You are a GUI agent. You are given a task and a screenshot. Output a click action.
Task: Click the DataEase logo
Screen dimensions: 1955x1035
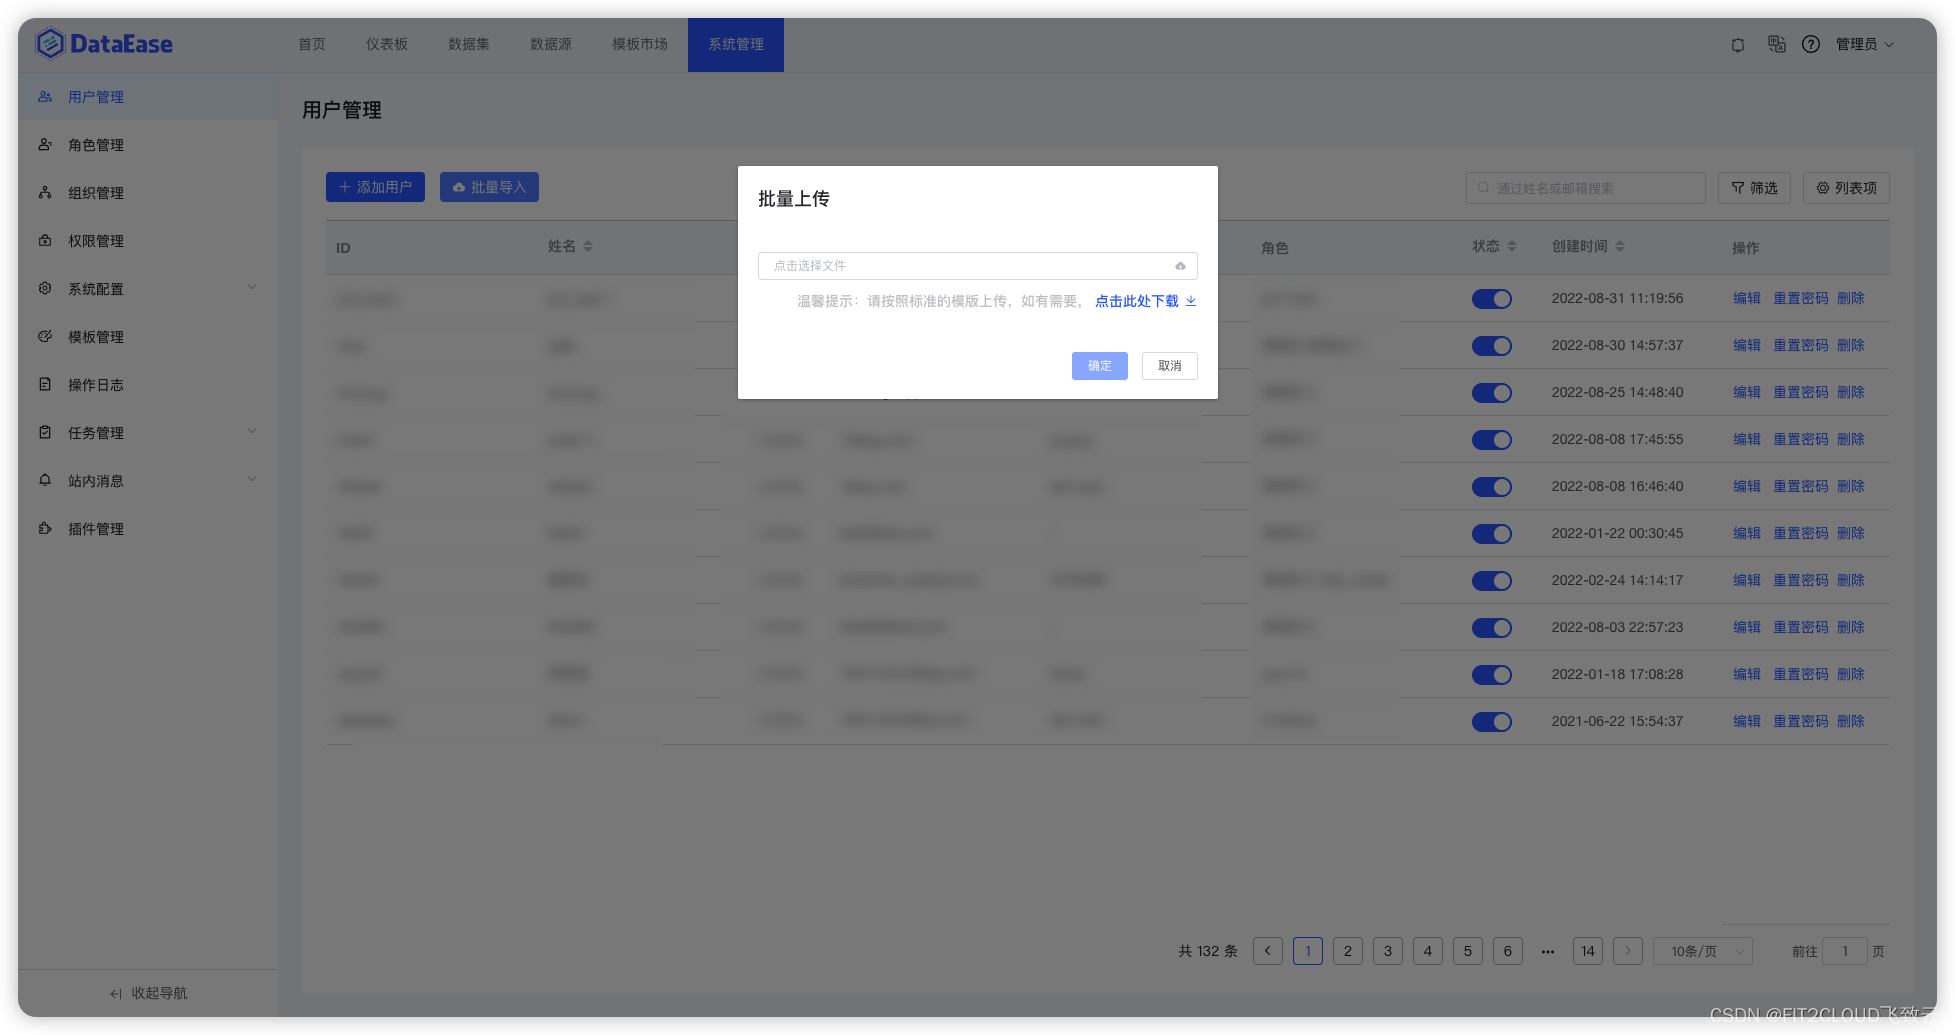[104, 44]
